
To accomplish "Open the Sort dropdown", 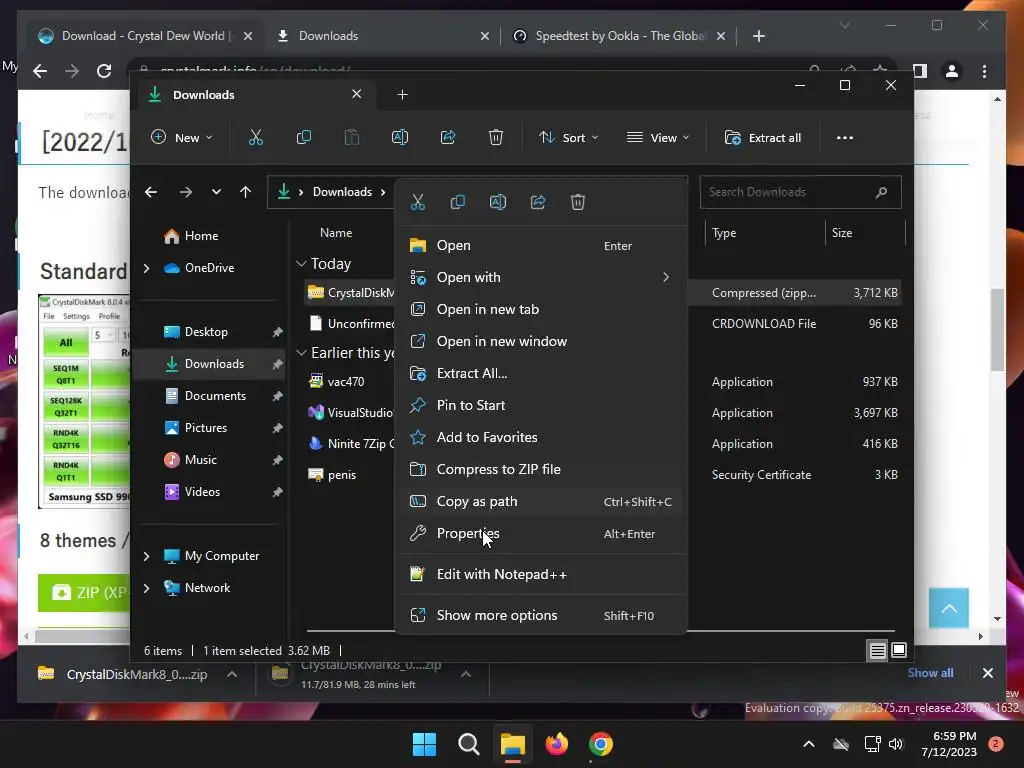I will coord(568,138).
